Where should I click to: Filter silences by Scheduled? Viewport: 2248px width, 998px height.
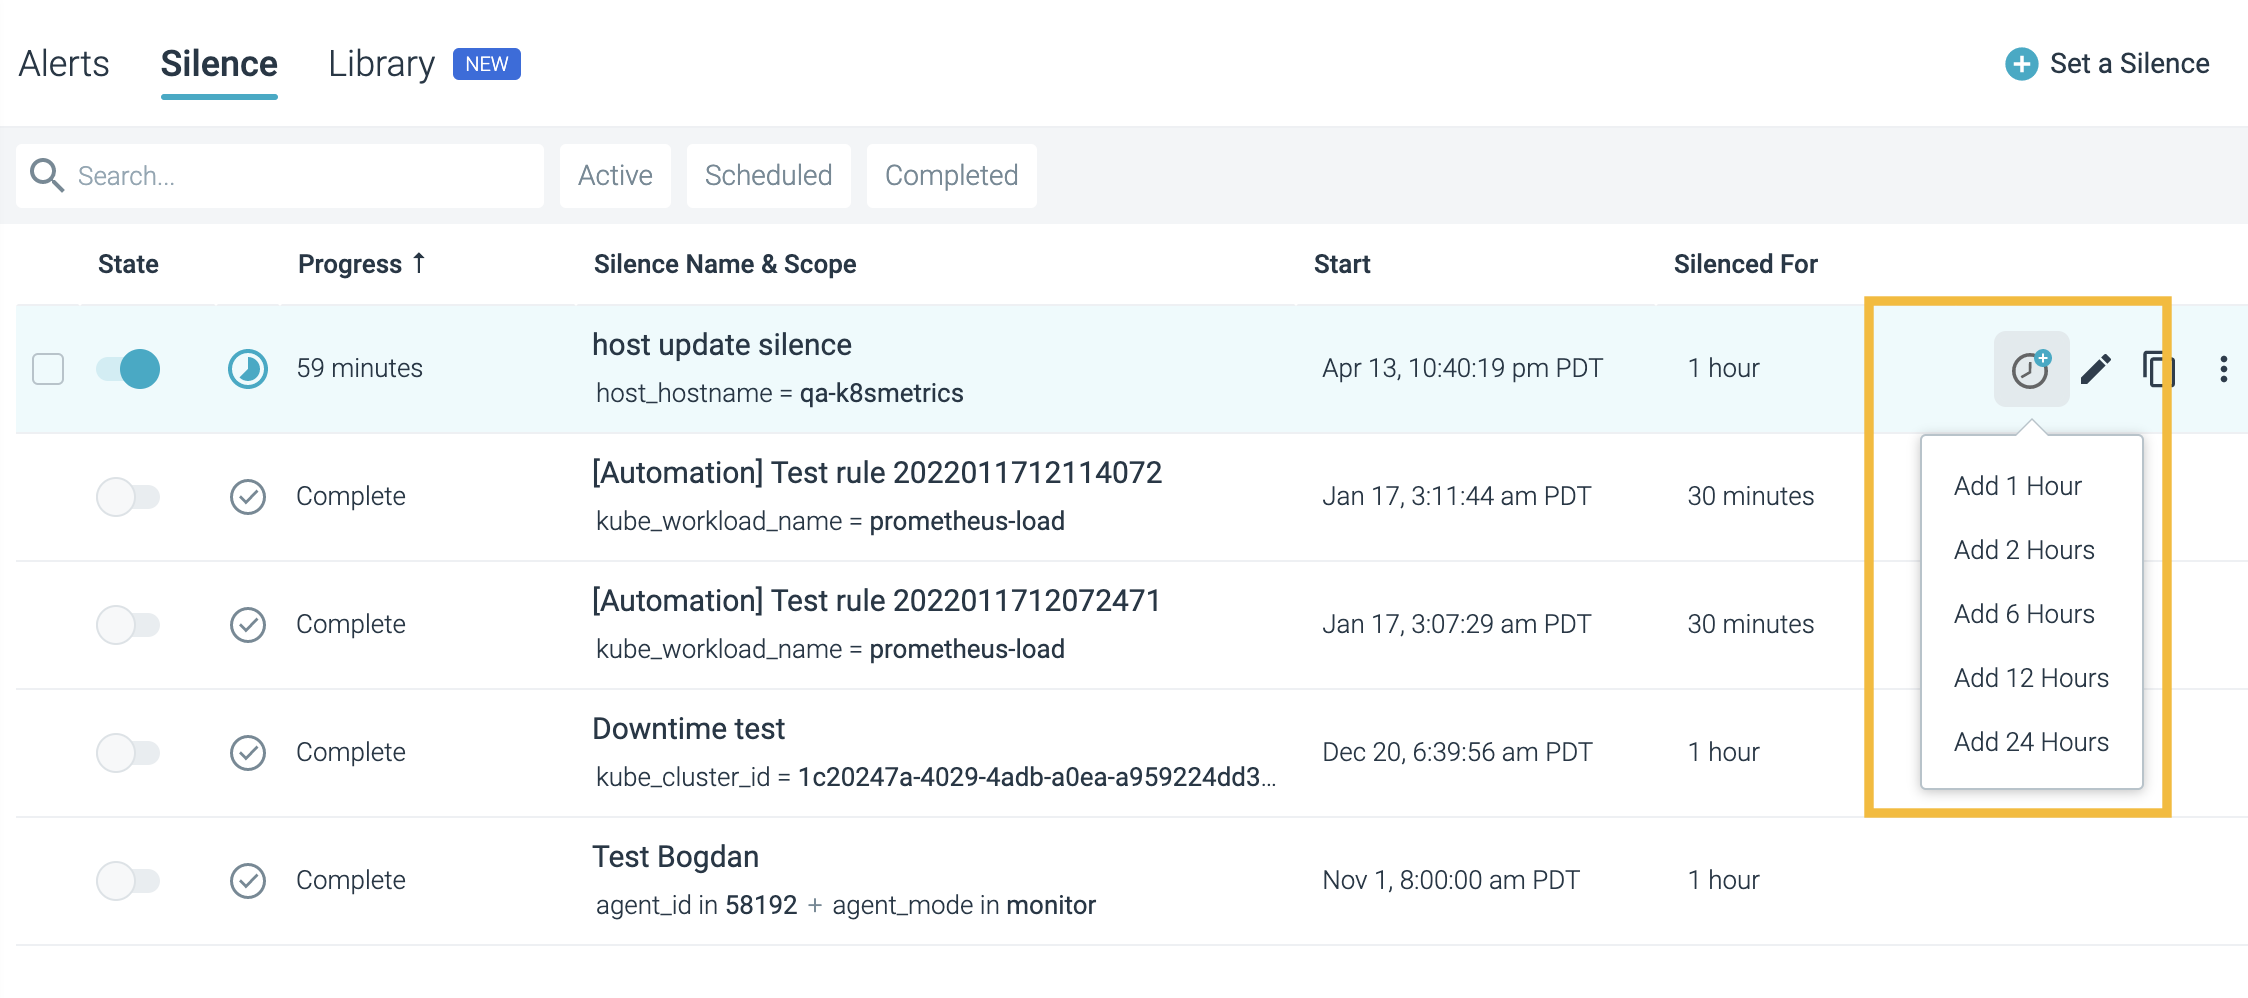coord(768,176)
